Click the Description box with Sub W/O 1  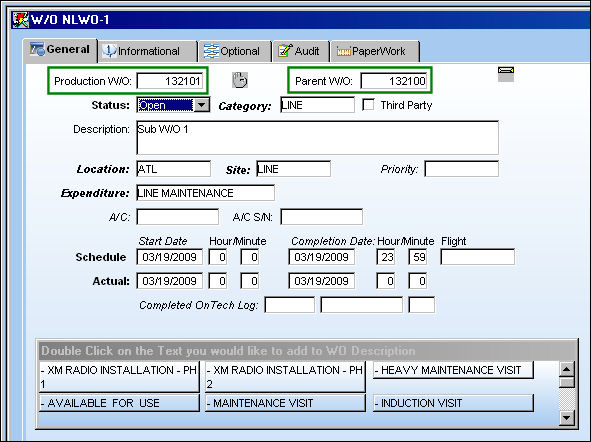[x=317, y=138]
